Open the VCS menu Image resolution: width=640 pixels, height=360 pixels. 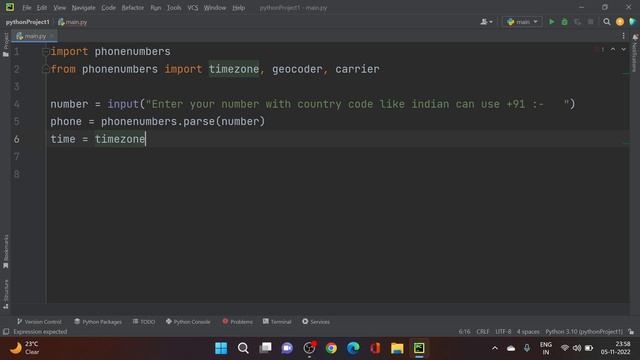click(x=193, y=8)
